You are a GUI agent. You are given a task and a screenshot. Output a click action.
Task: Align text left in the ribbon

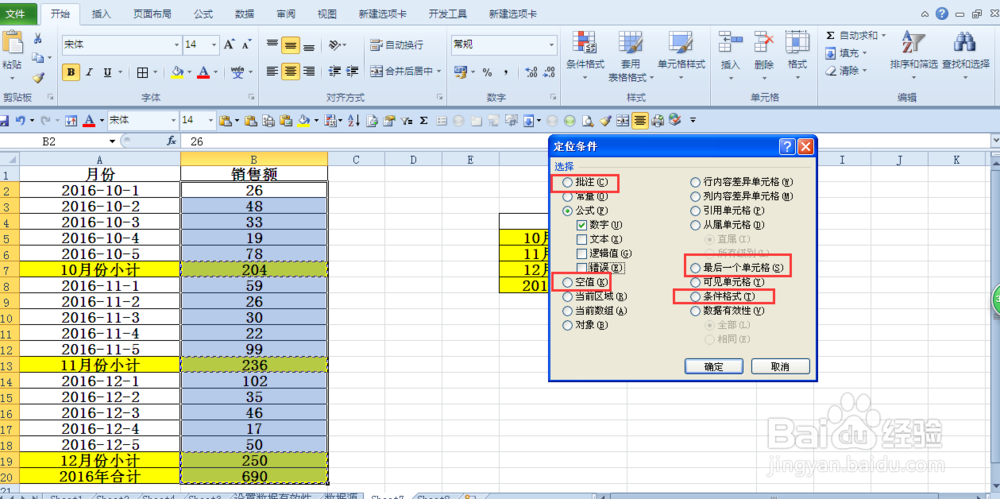point(272,71)
